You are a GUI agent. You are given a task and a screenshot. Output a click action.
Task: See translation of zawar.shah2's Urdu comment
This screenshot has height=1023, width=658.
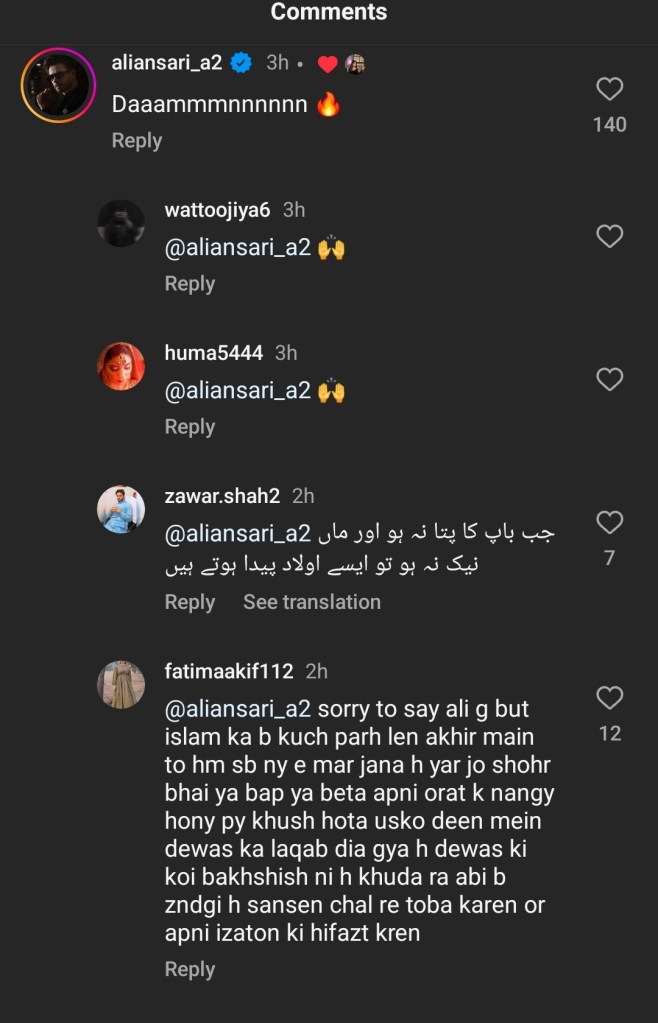click(x=312, y=602)
